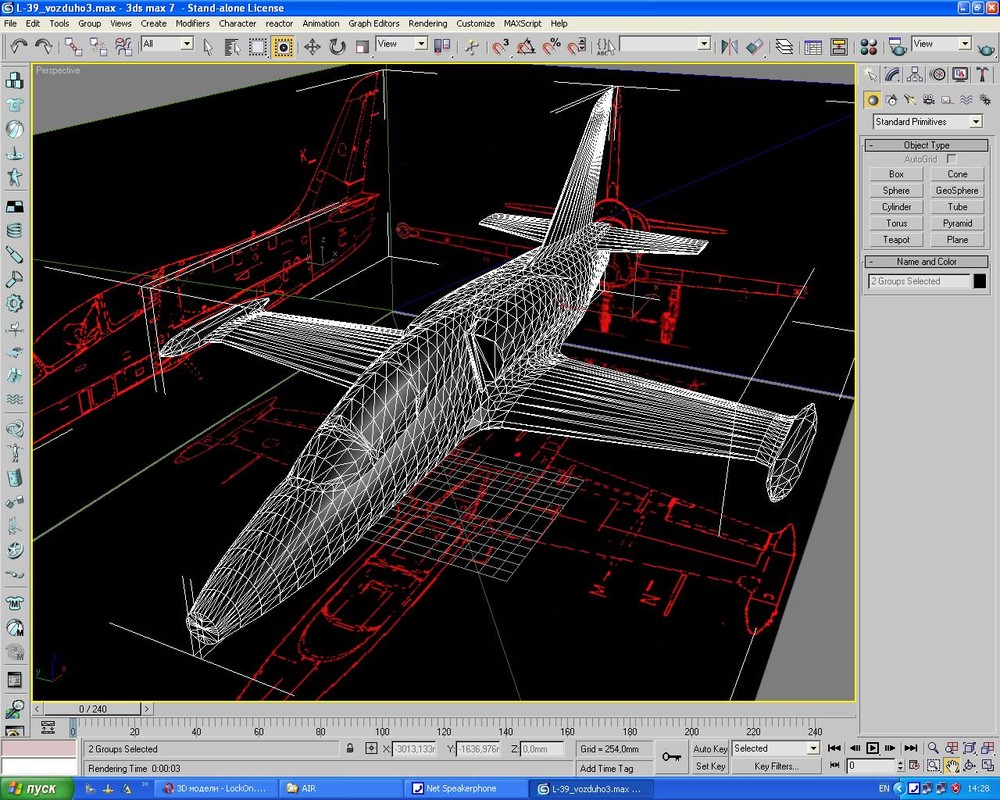Click the Key Filters button
The width and height of the screenshot is (1000, 800).
click(x=776, y=767)
